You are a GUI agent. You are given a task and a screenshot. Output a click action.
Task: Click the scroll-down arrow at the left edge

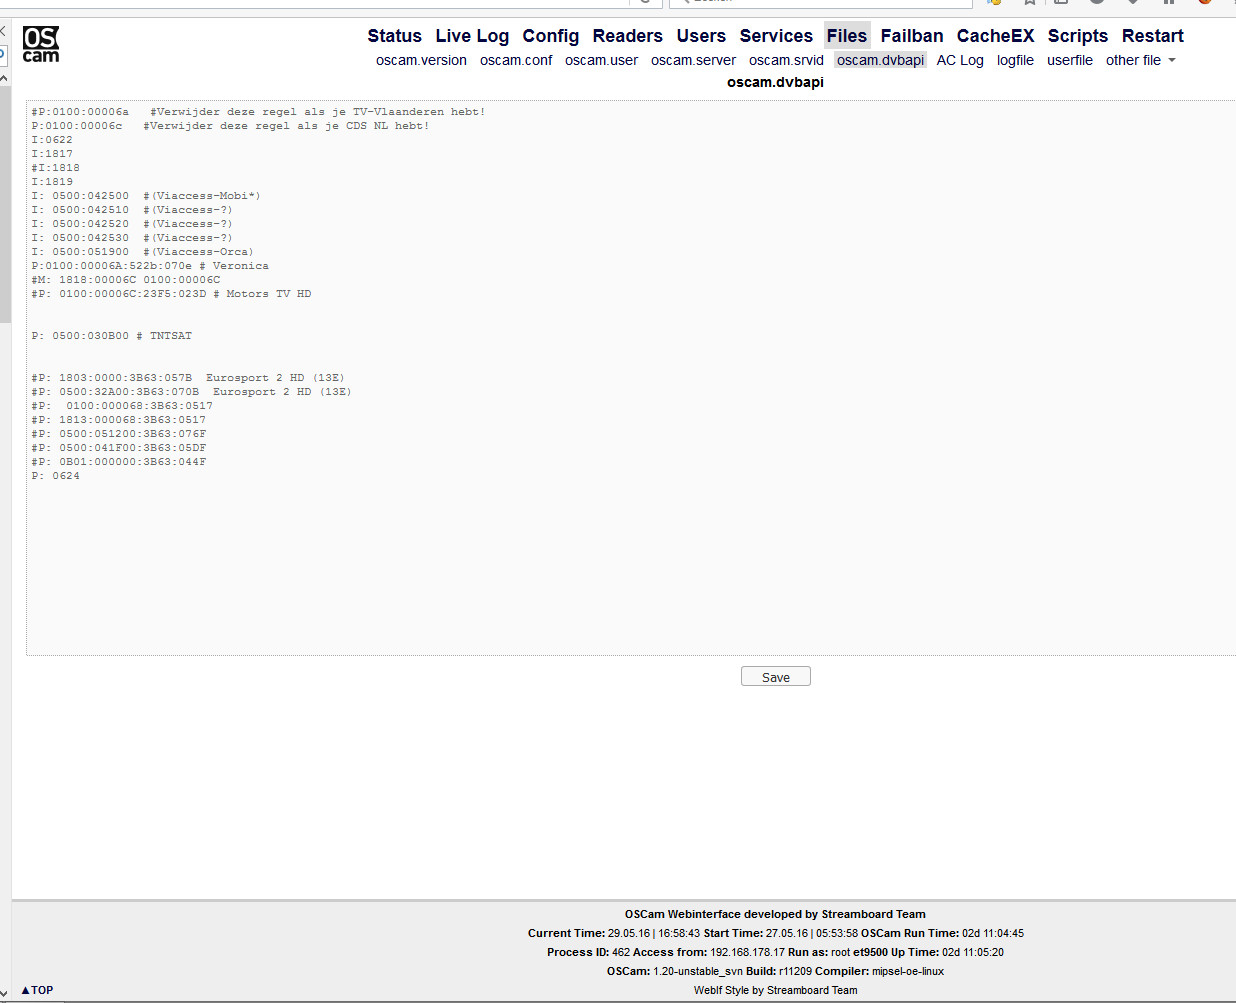click(4, 993)
